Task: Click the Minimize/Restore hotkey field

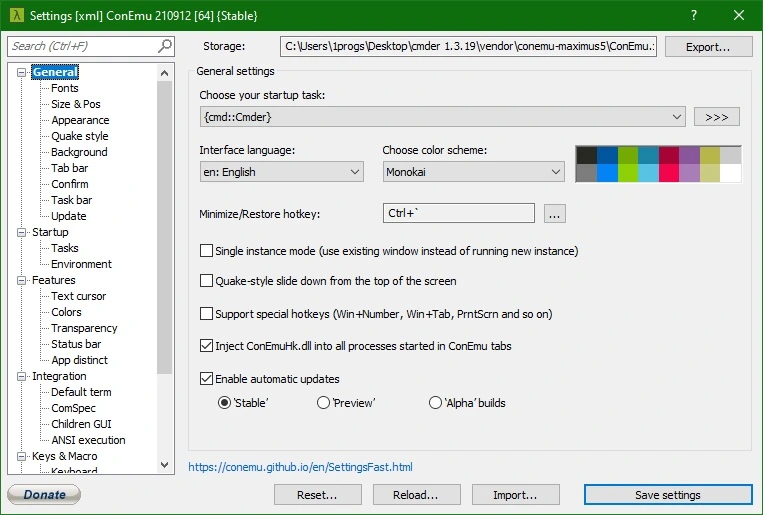Action: pyautogui.click(x=458, y=213)
